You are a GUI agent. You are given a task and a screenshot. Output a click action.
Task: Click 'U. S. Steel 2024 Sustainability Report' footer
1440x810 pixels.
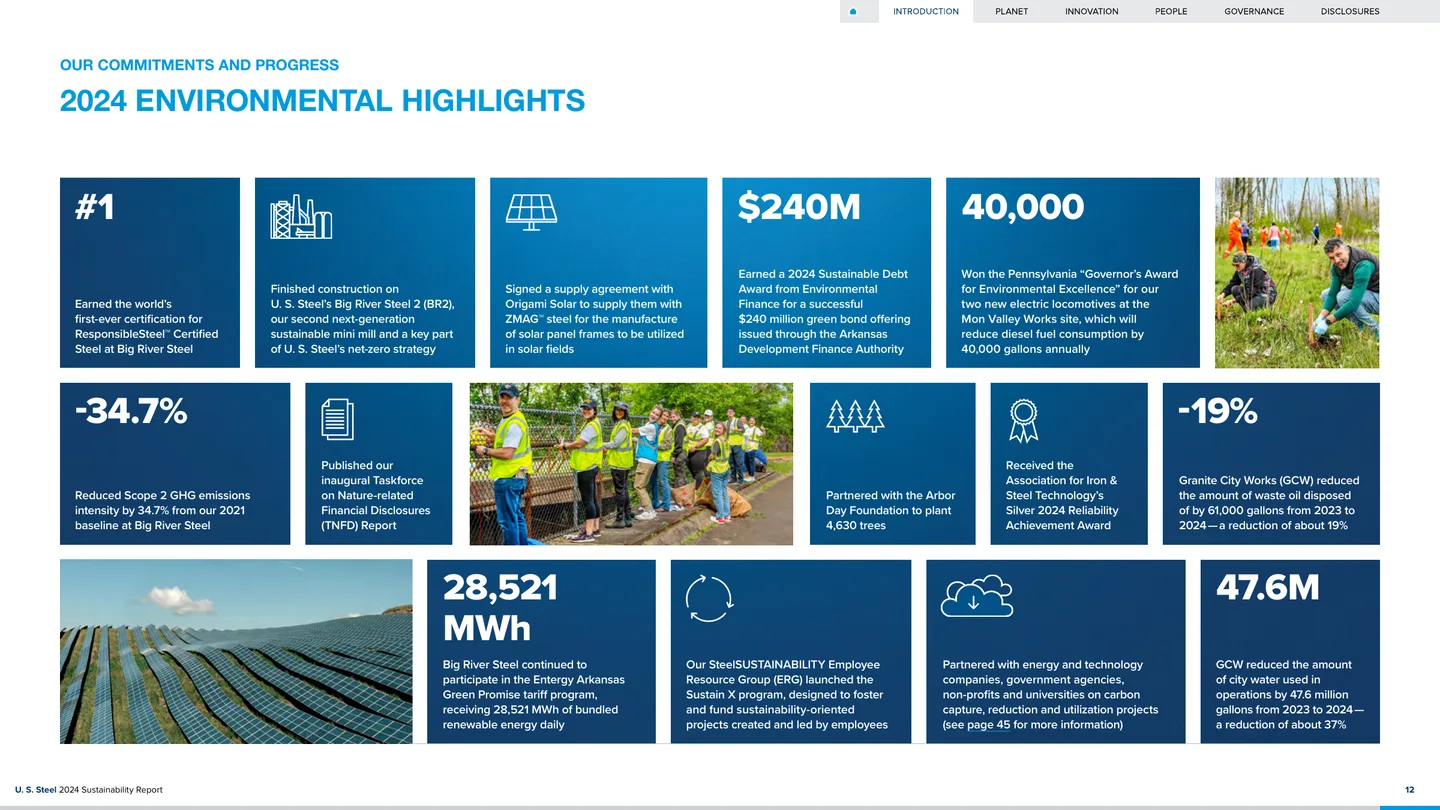(89, 790)
